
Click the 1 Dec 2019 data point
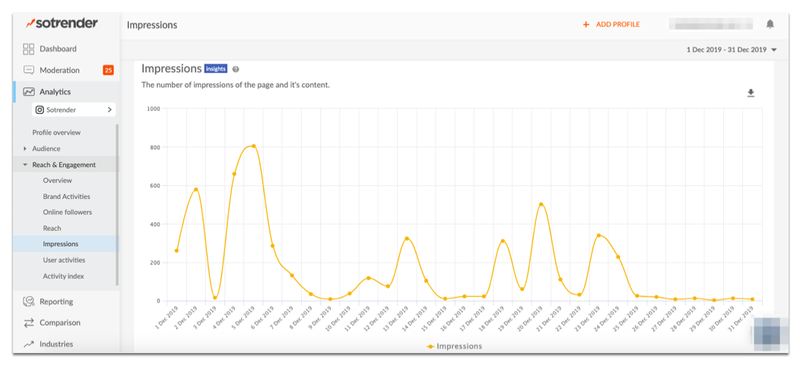[x=177, y=251]
